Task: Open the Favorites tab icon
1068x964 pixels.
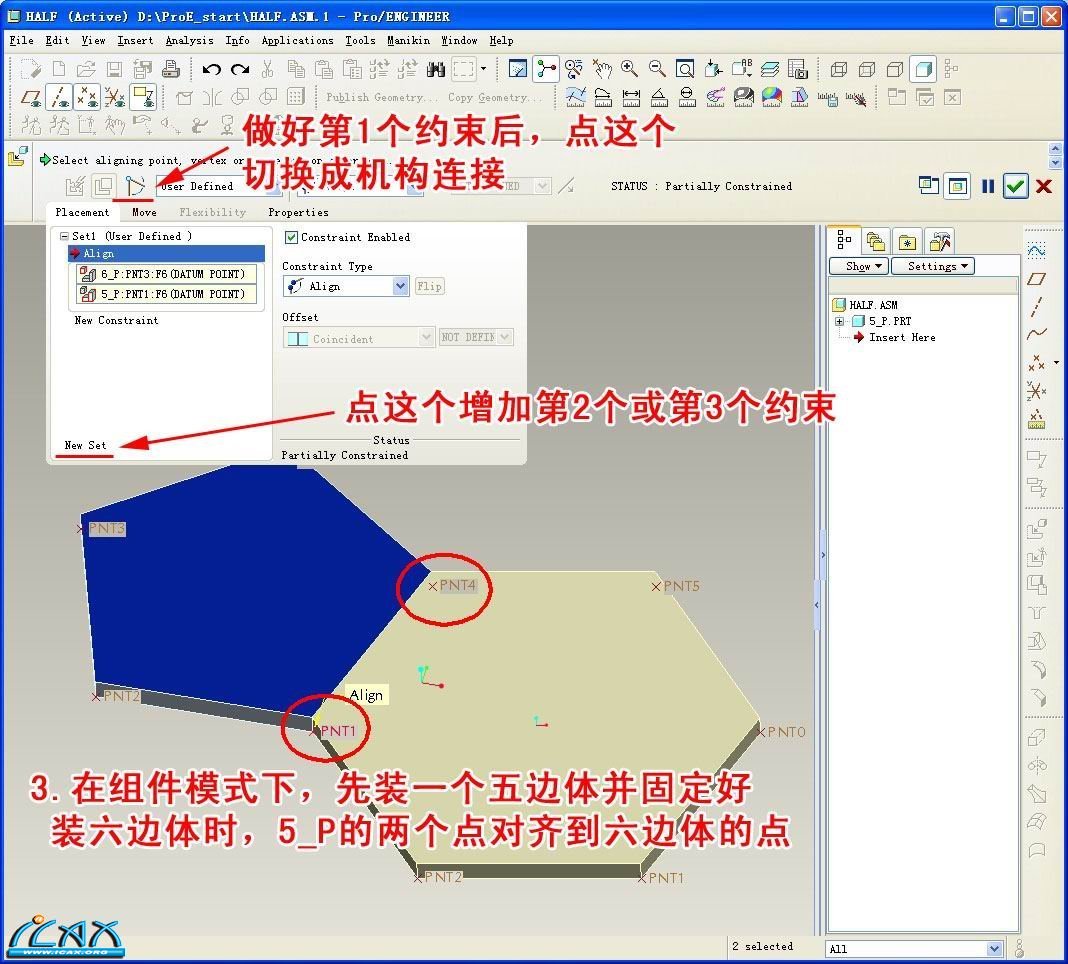Action: point(907,242)
